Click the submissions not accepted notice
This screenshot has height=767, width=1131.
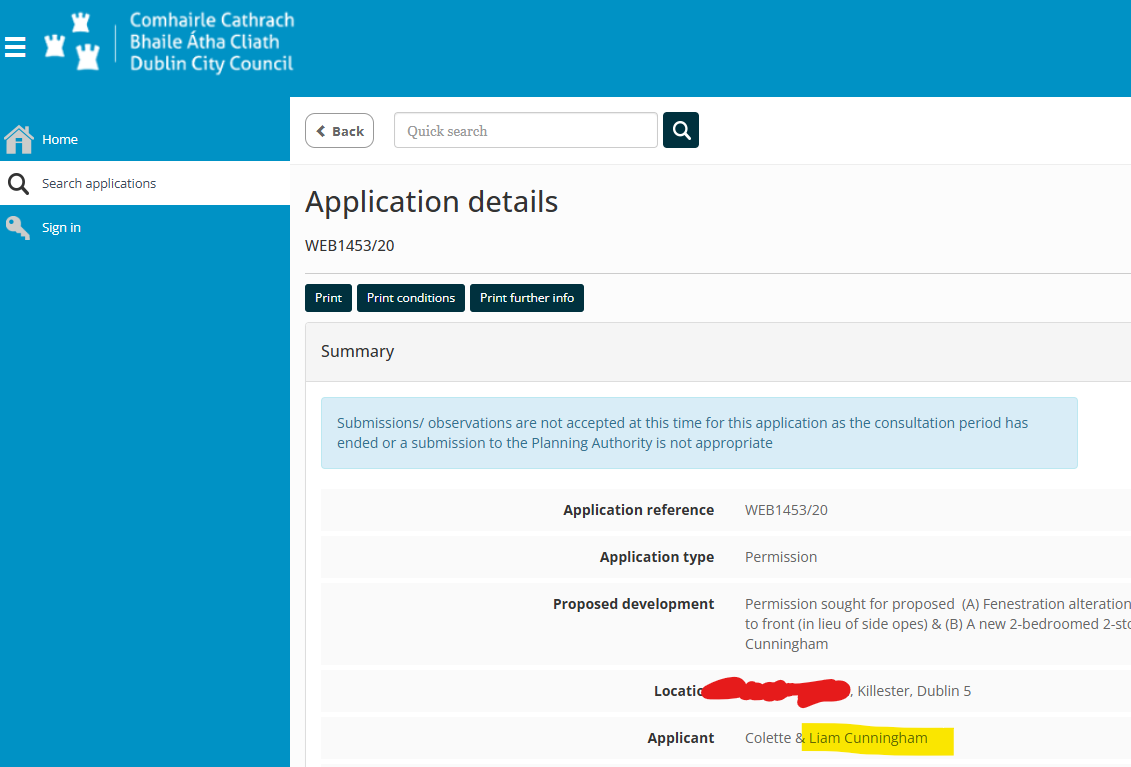(699, 433)
